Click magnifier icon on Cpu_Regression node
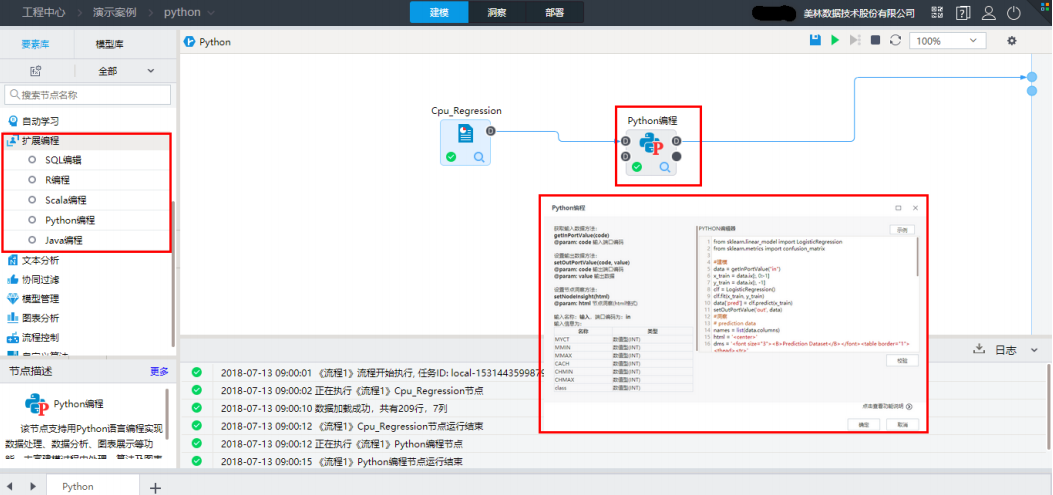This screenshot has height=495, width=1053. click(x=480, y=157)
